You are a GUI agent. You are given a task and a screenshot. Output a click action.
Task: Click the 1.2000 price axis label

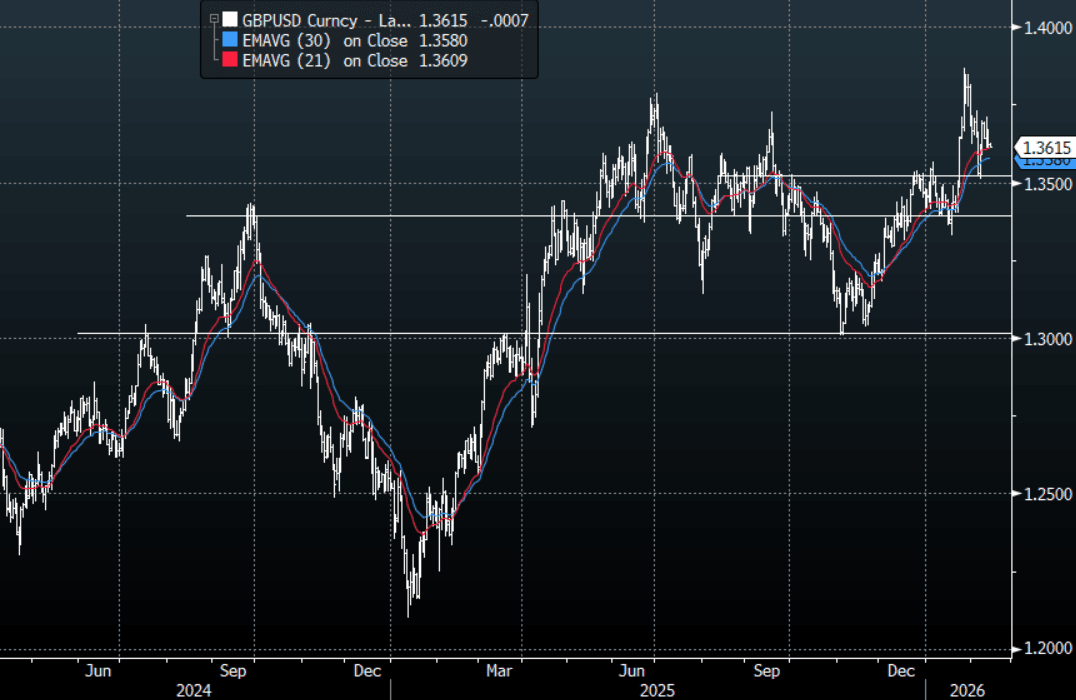click(x=1047, y=649)
